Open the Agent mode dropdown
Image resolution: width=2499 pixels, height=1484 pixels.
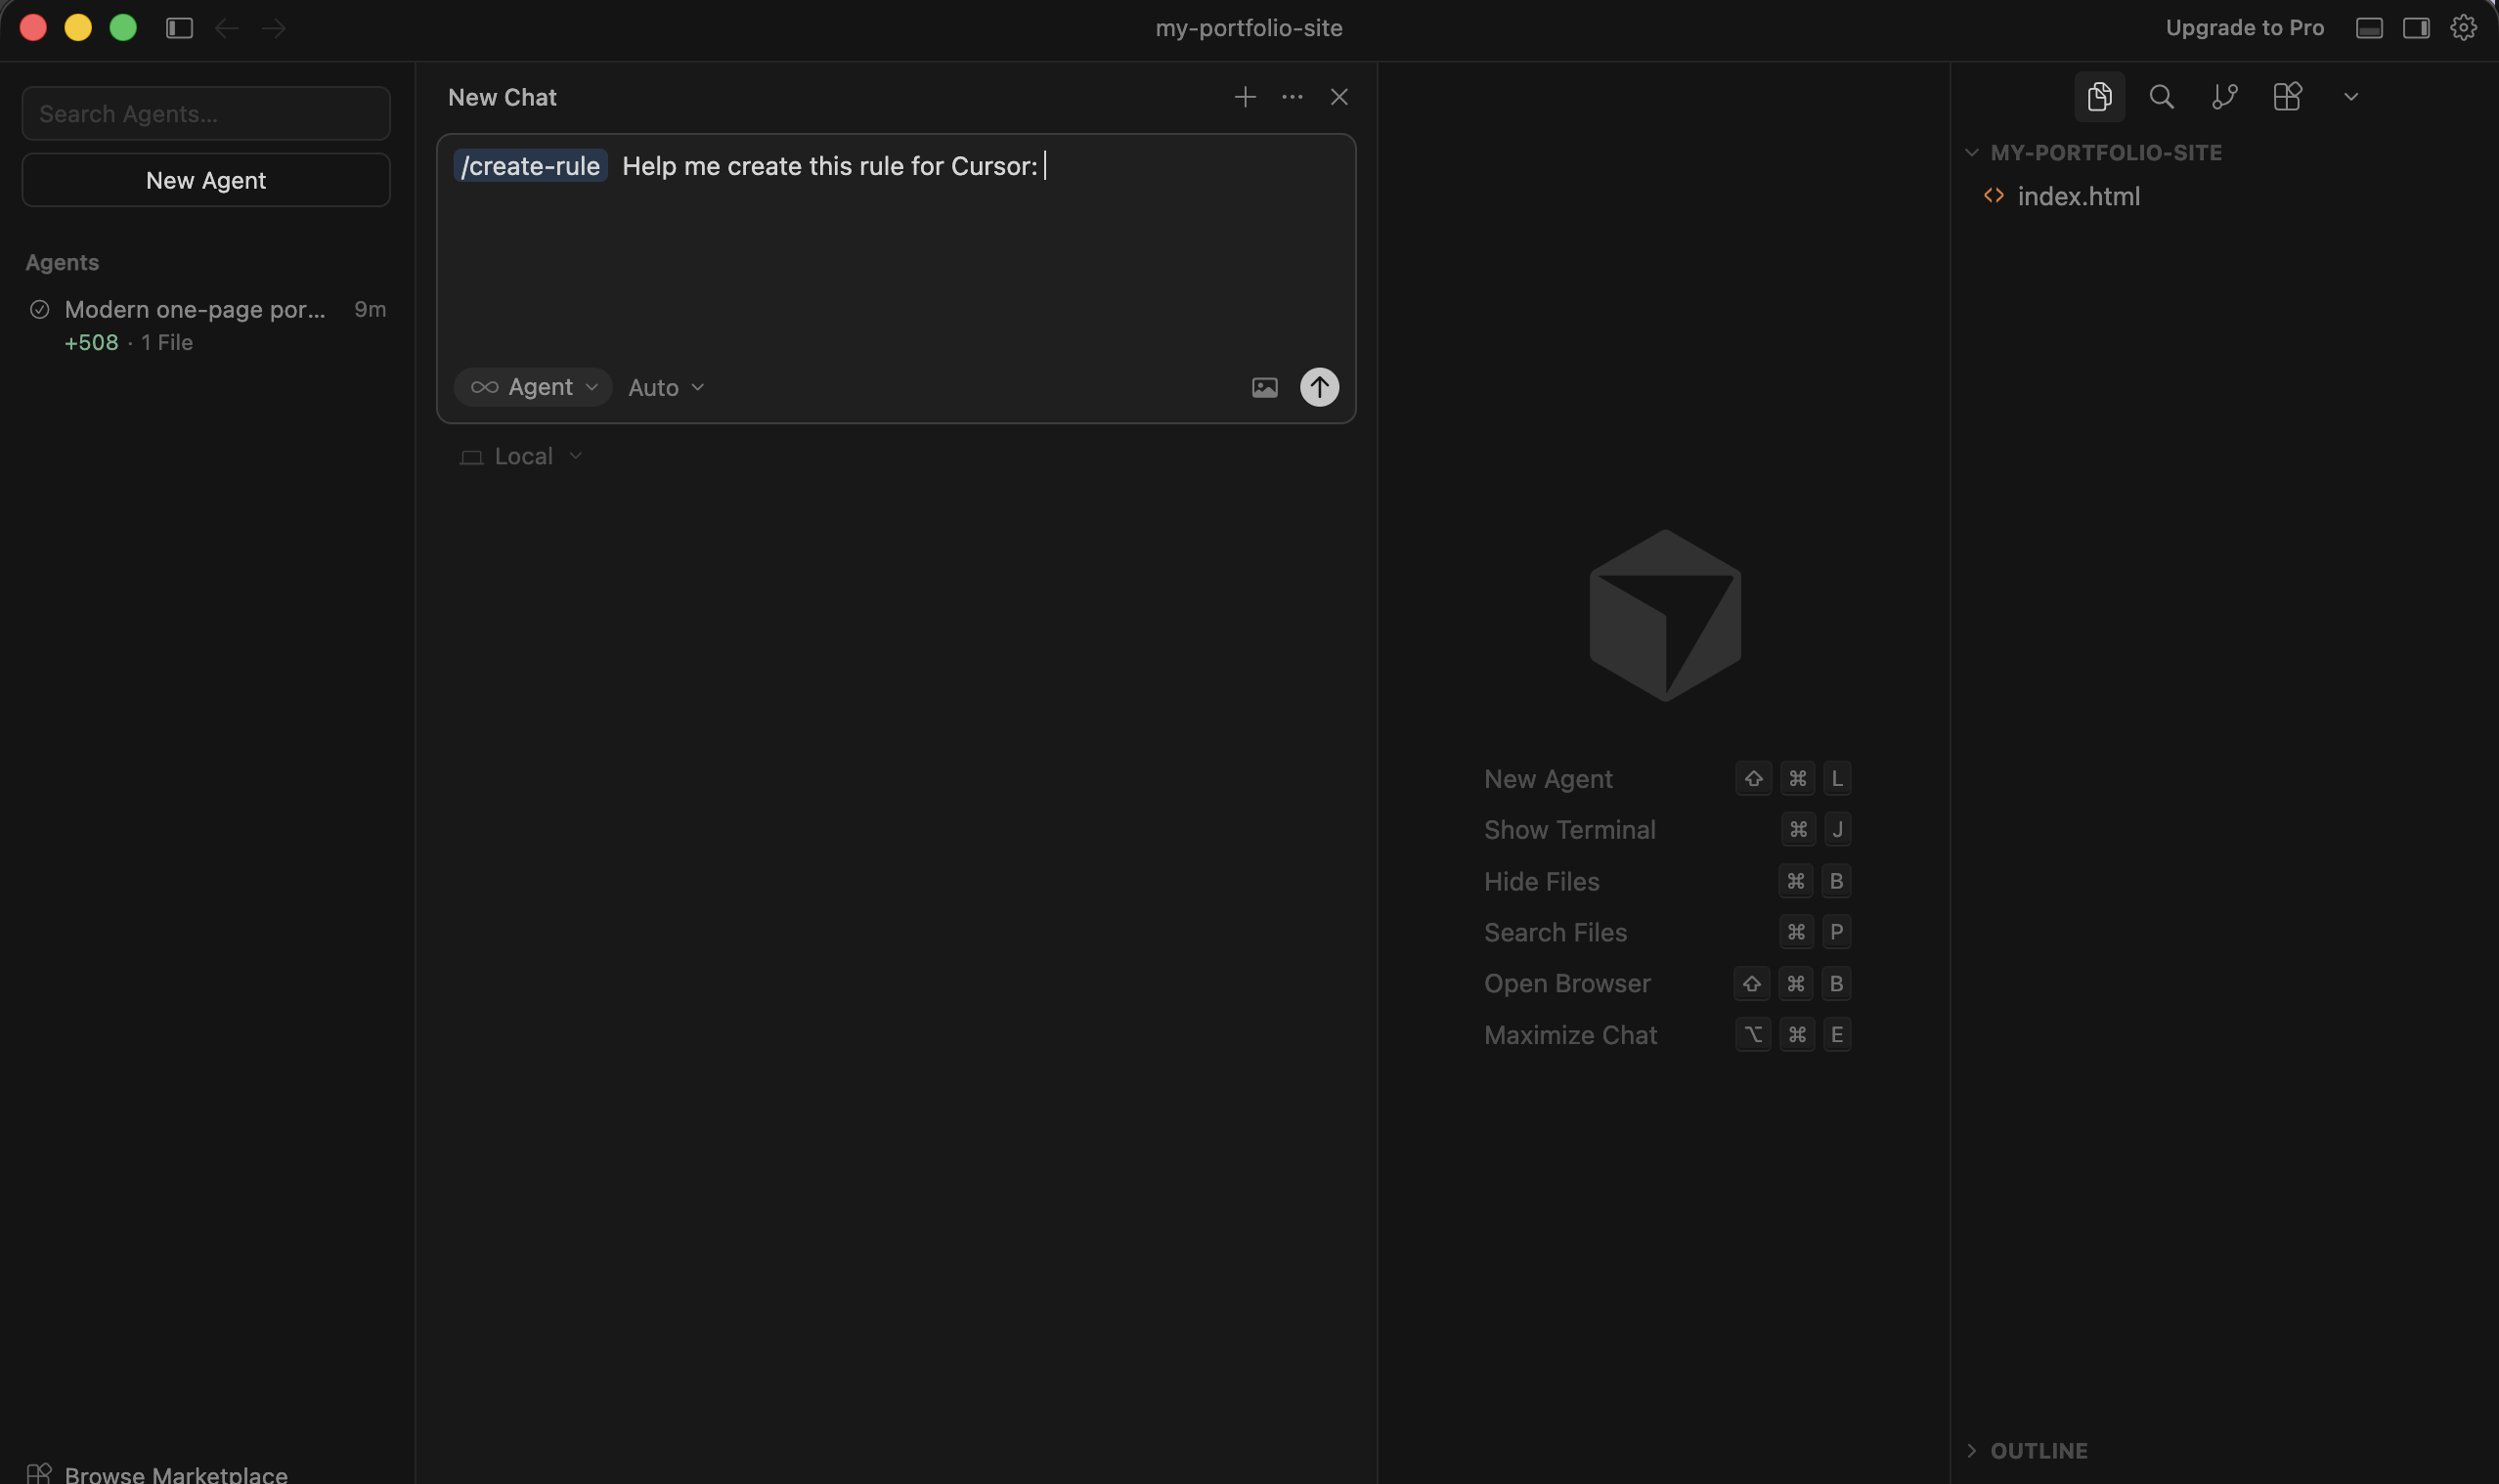[x=533, y=387]
